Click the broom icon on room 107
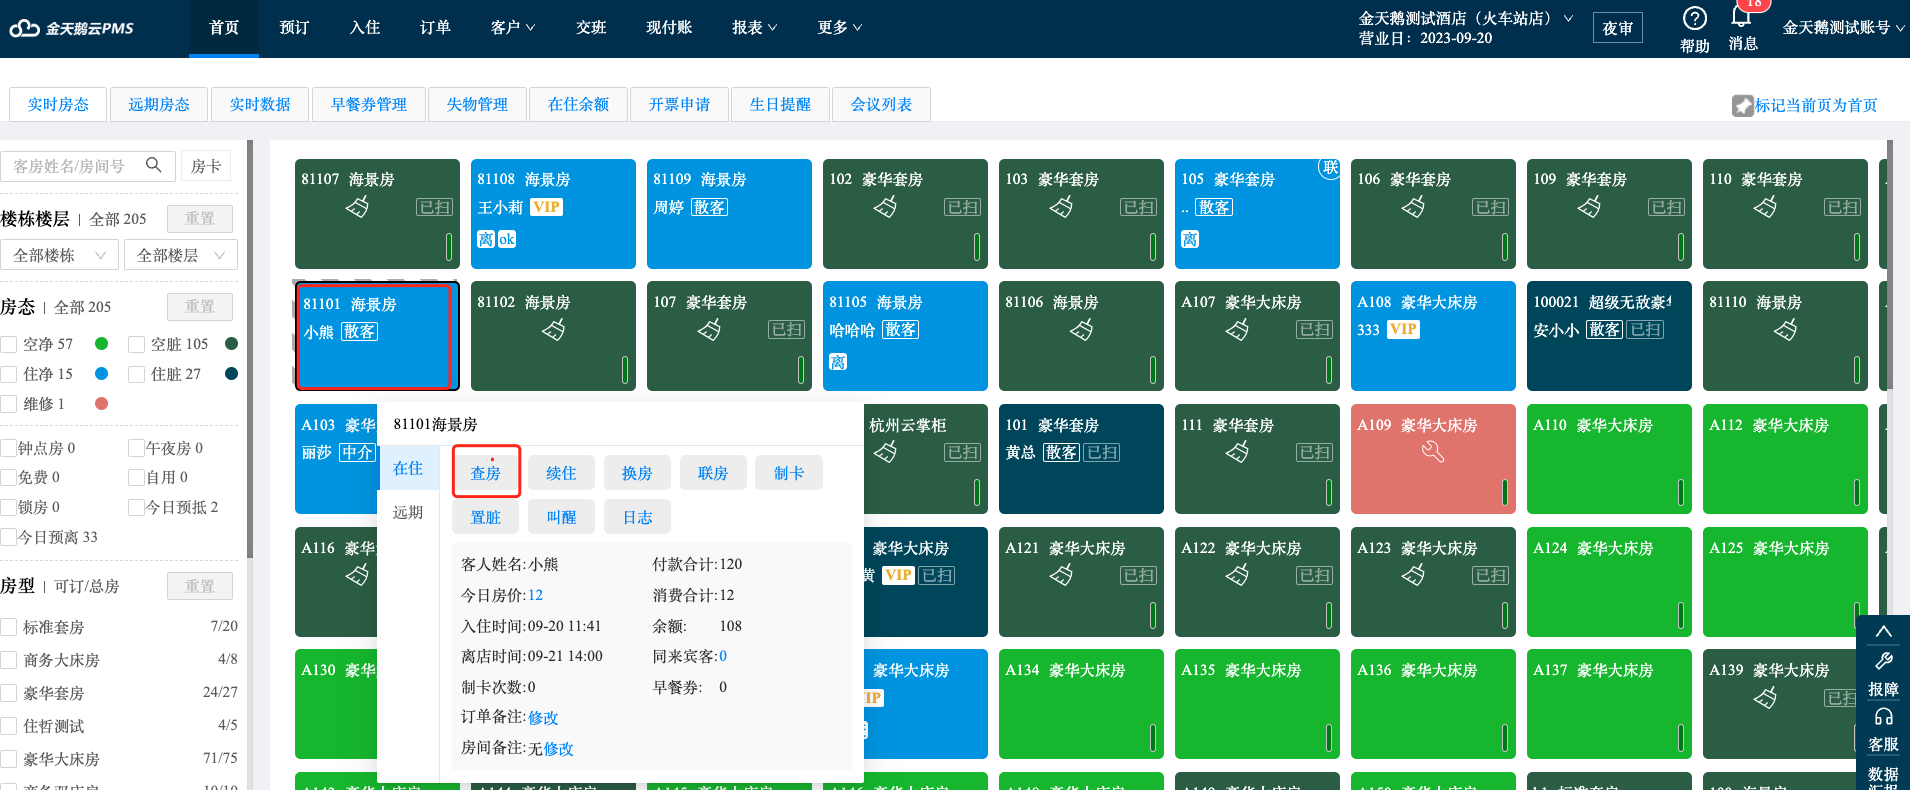Image resolution: width=1910 pixels, height=790 pixels. 709,329
